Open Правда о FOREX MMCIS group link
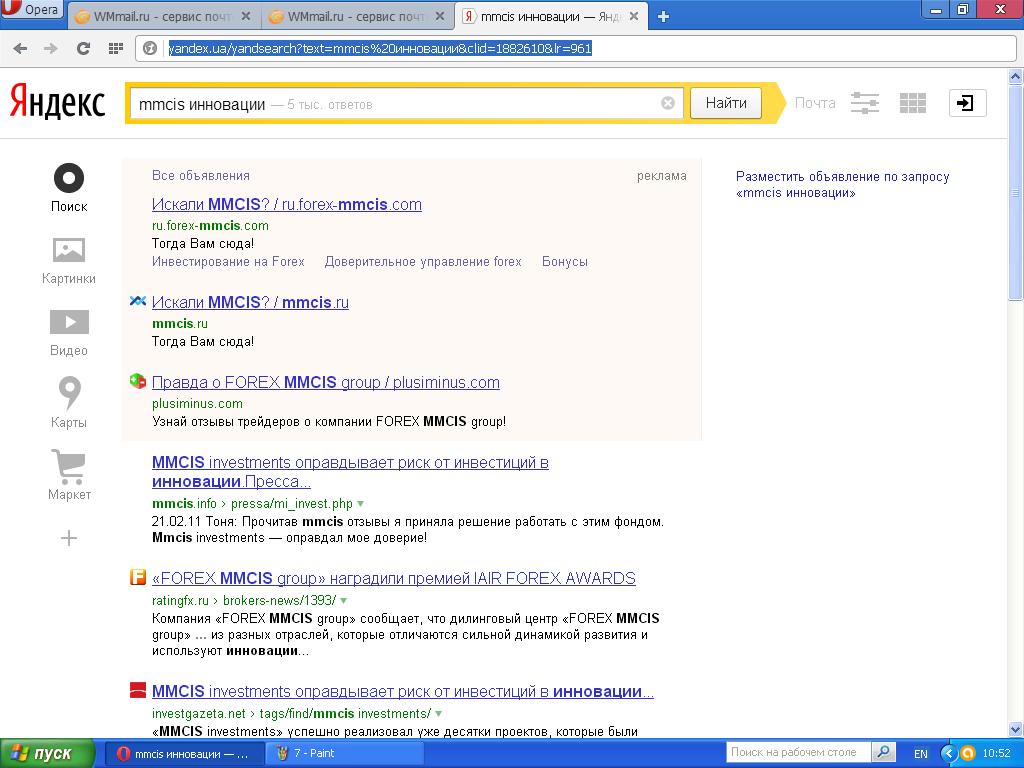The height and width of the screenshot is (768, 1024). tap(325, 383)
